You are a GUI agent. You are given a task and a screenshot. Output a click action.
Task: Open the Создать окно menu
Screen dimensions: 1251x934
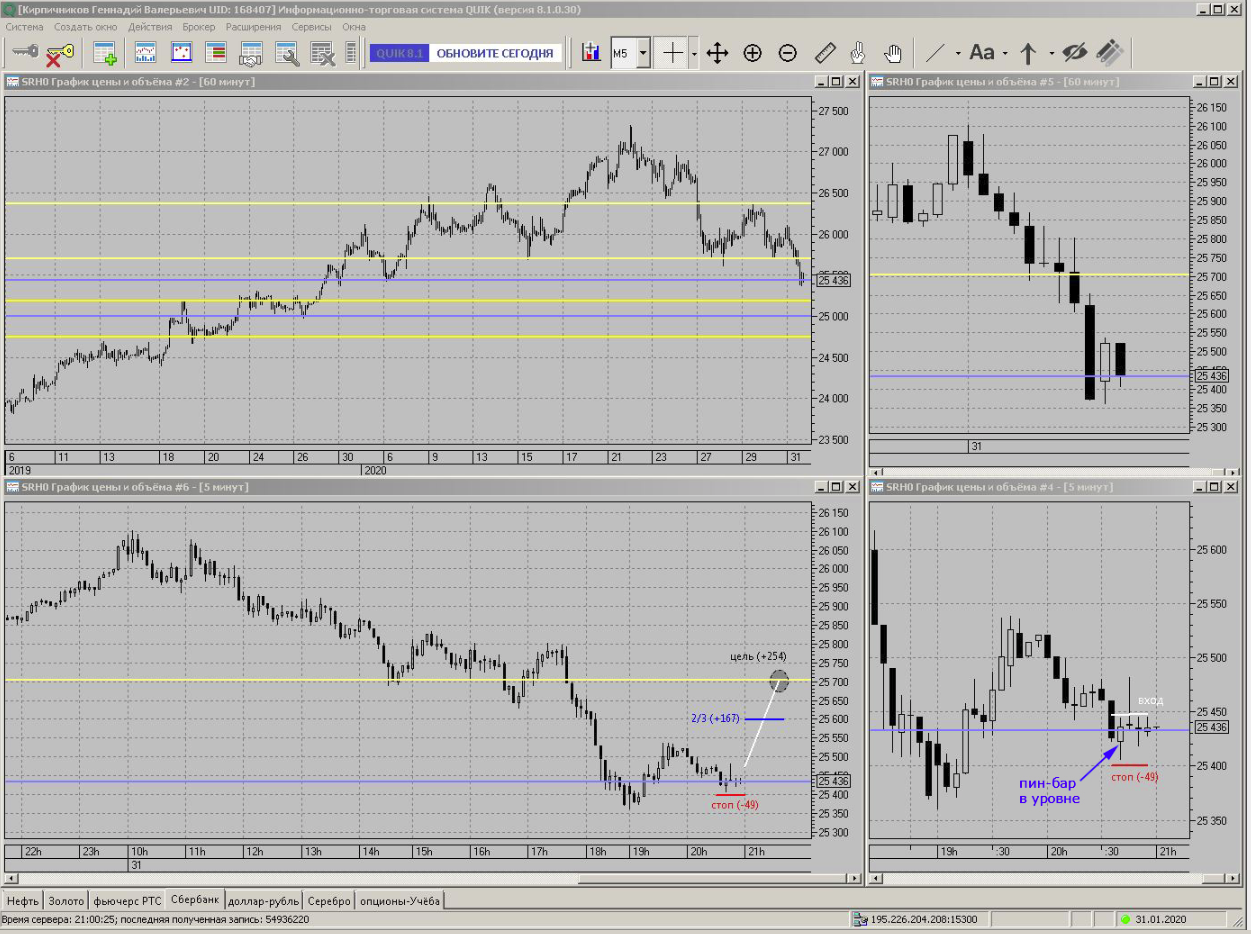[x=86, y=27]
